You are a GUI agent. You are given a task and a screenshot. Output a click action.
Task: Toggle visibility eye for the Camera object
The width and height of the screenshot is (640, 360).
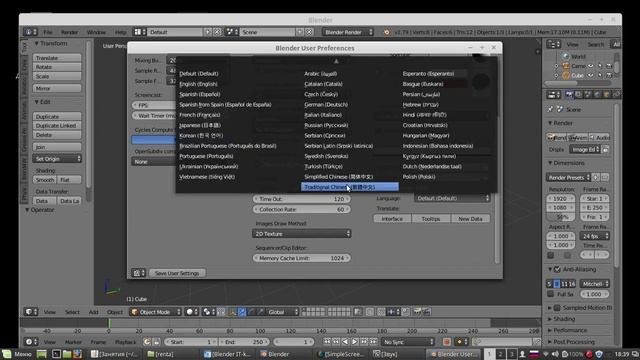591,66
